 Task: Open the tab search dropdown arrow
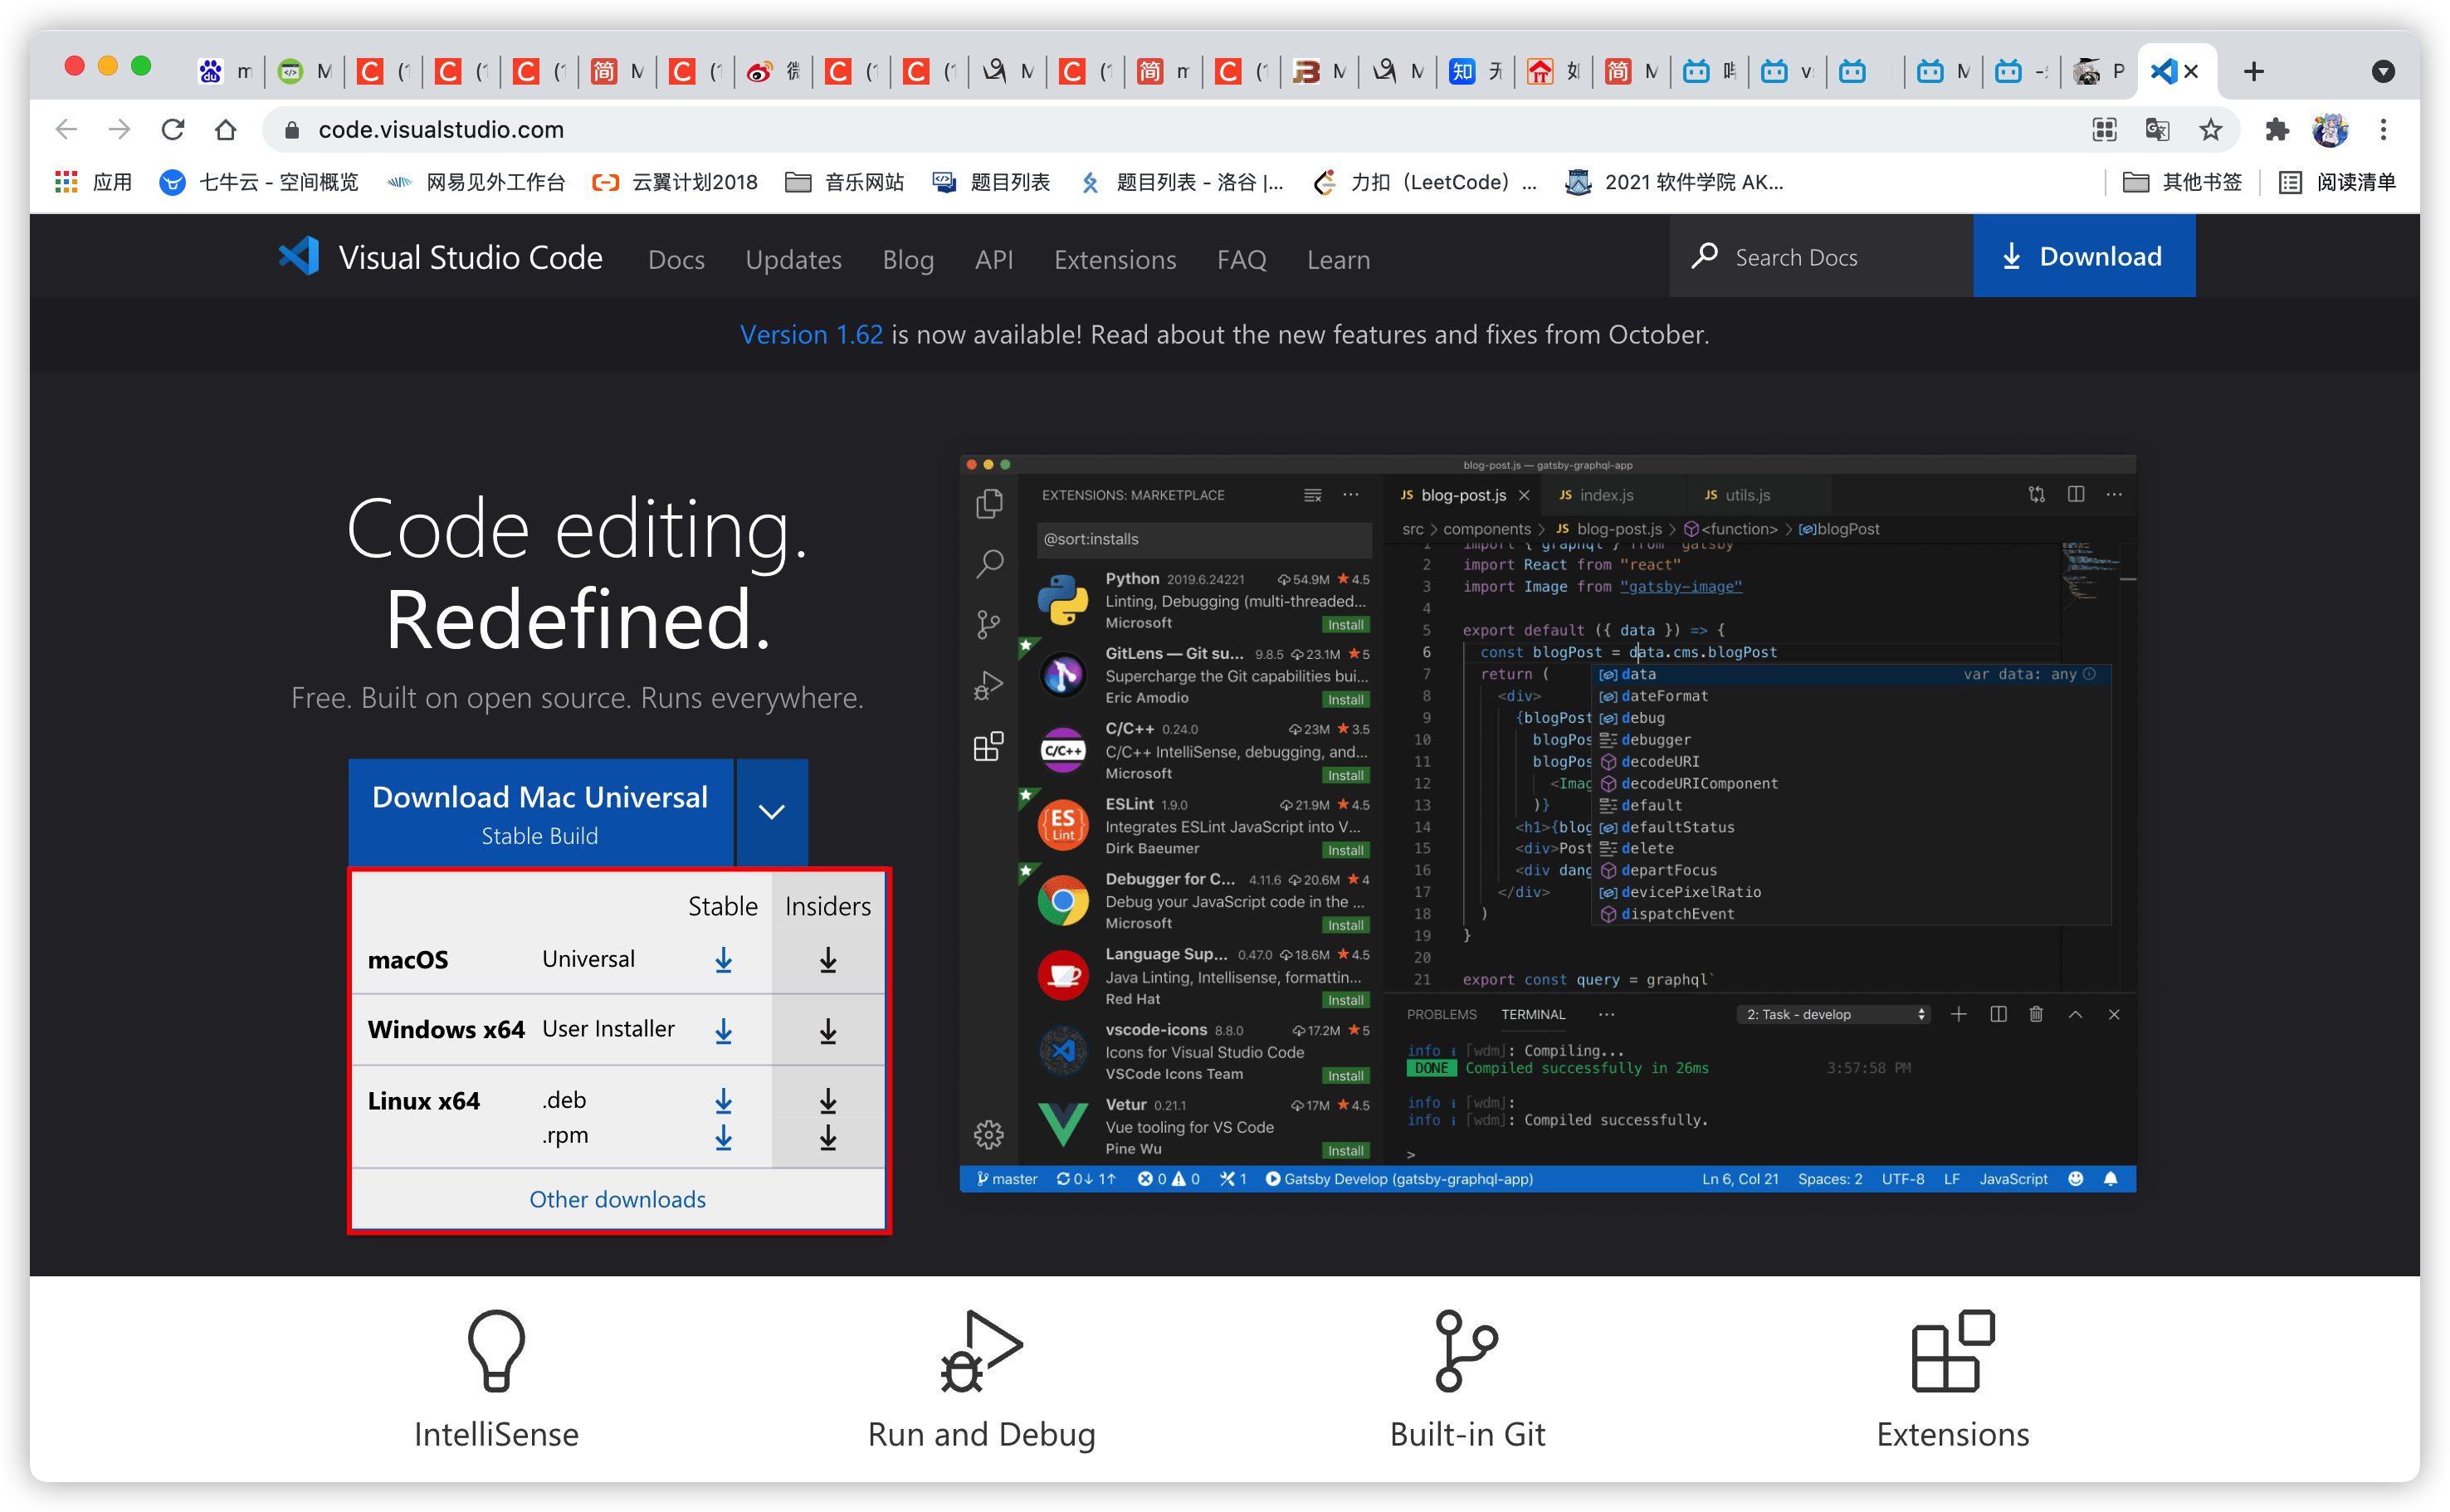[x=2384, y=71]
